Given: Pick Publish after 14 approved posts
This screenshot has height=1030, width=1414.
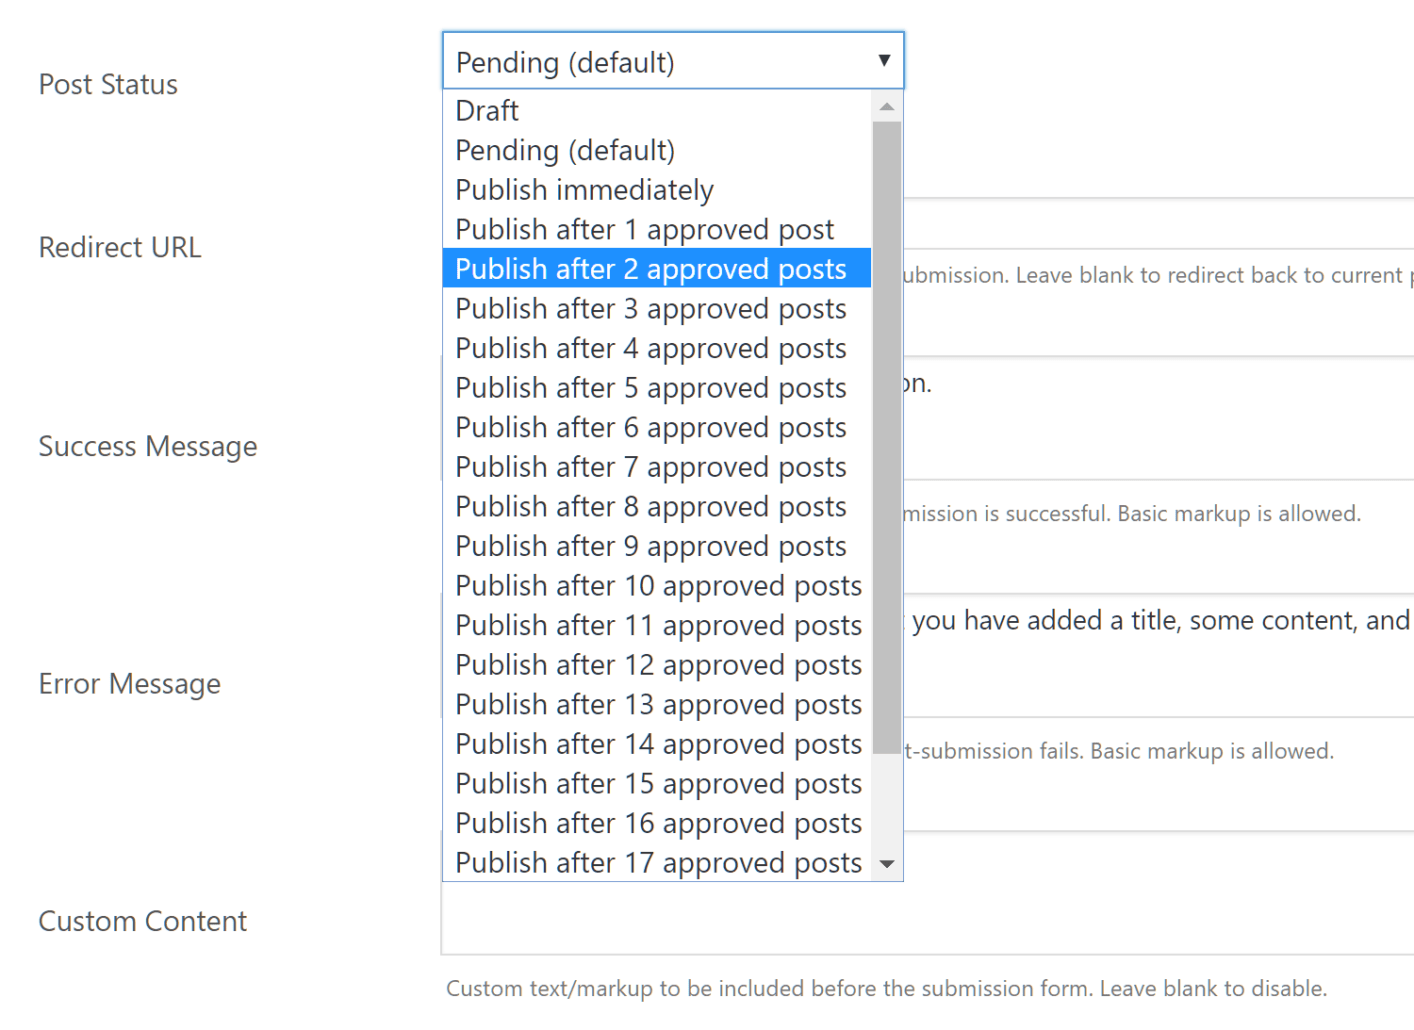Looking at the screenshot, I should pyautogui.click(x=658, y=744).
